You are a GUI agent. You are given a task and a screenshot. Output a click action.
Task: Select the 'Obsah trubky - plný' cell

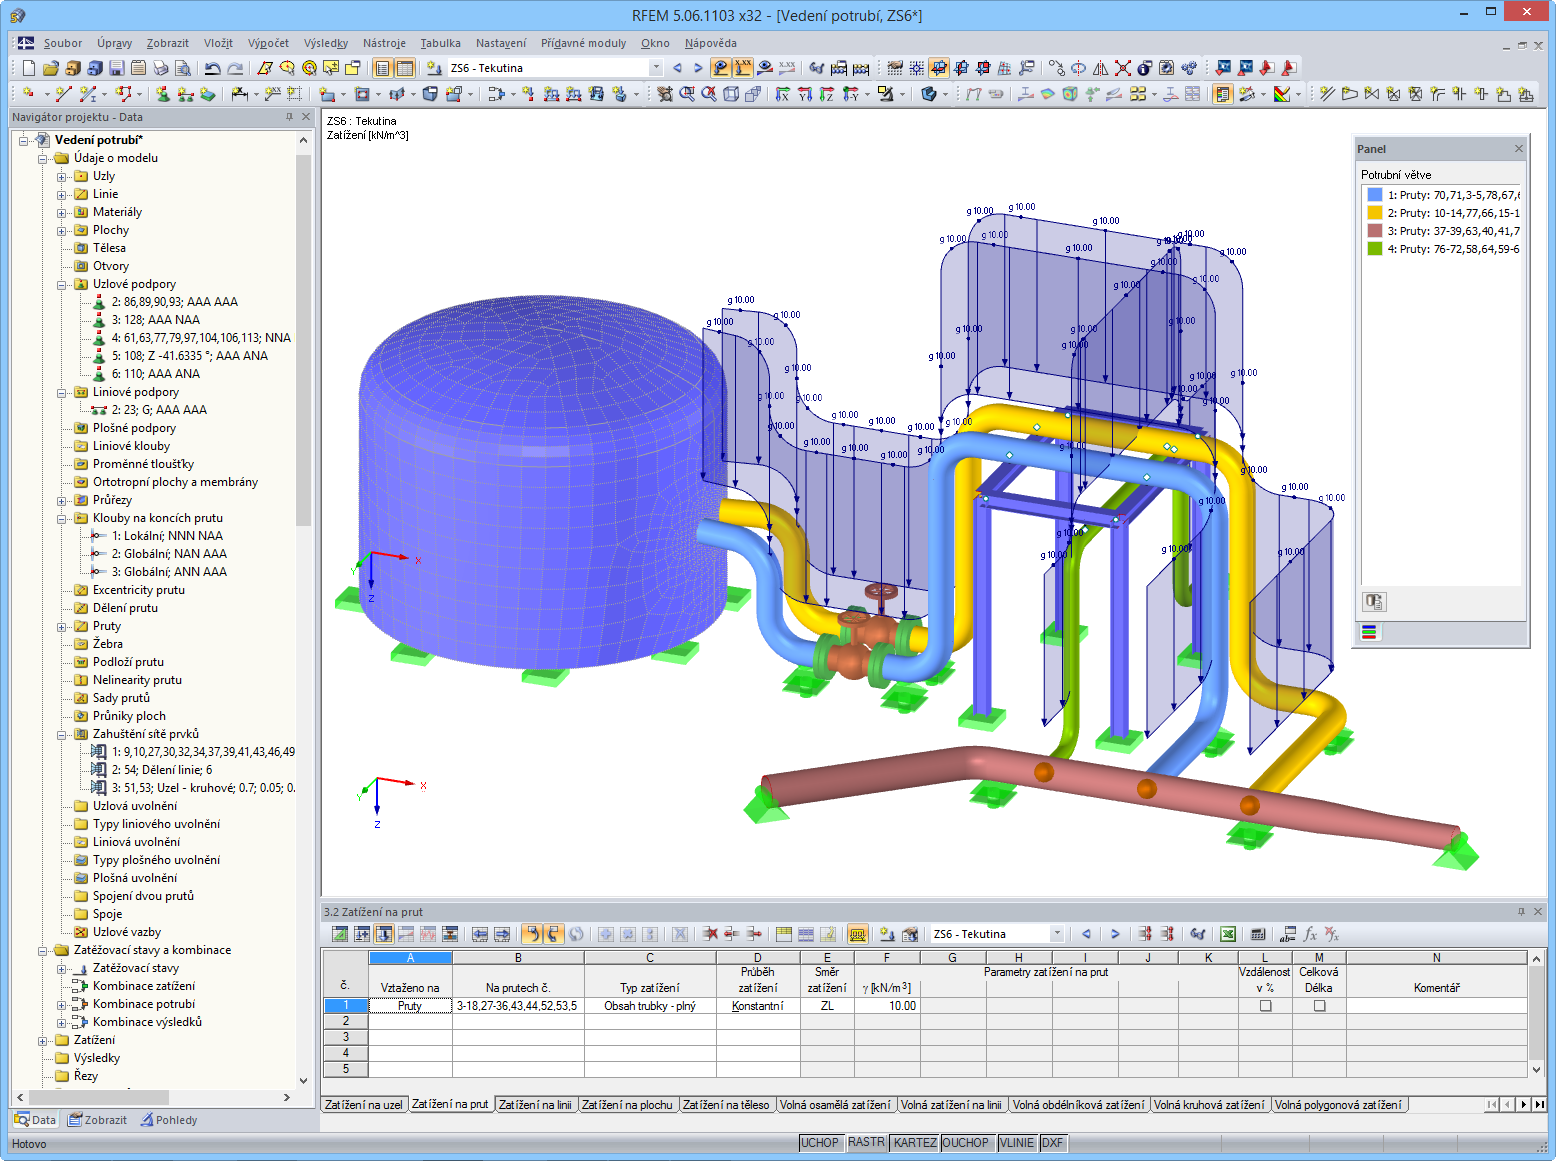650,1006
